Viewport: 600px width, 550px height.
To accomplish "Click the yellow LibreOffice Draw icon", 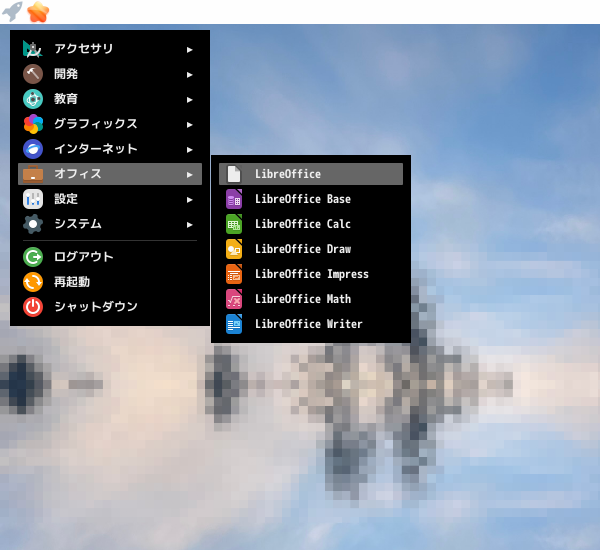I will (234, 249).
